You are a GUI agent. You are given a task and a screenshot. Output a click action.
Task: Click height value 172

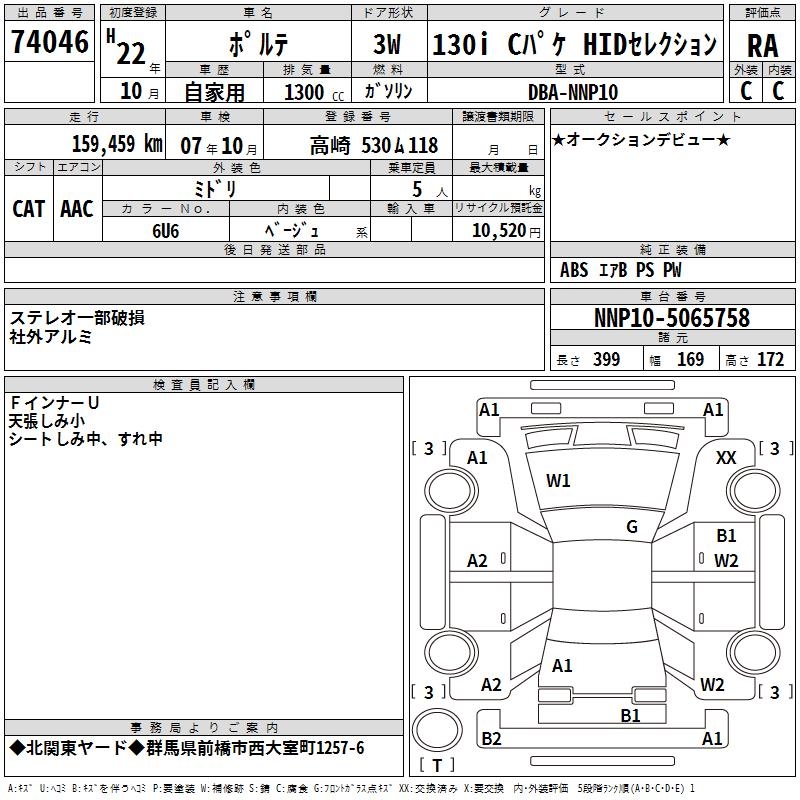(x=770, y=359)
